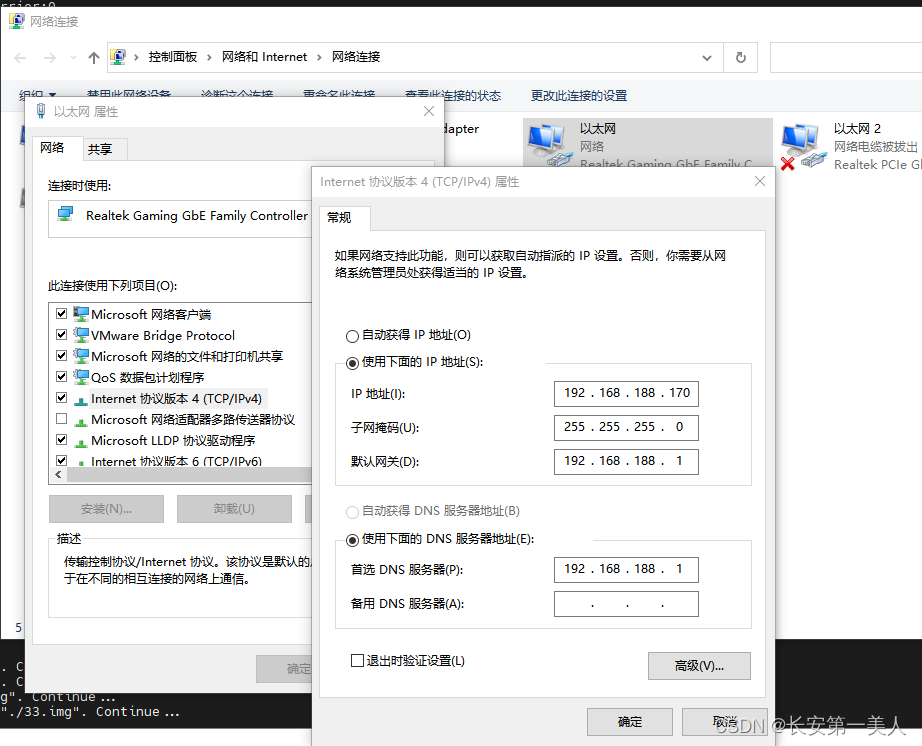Select VMware Bridge Protocol list entry

pyautogui.click(x=163, y=335)
